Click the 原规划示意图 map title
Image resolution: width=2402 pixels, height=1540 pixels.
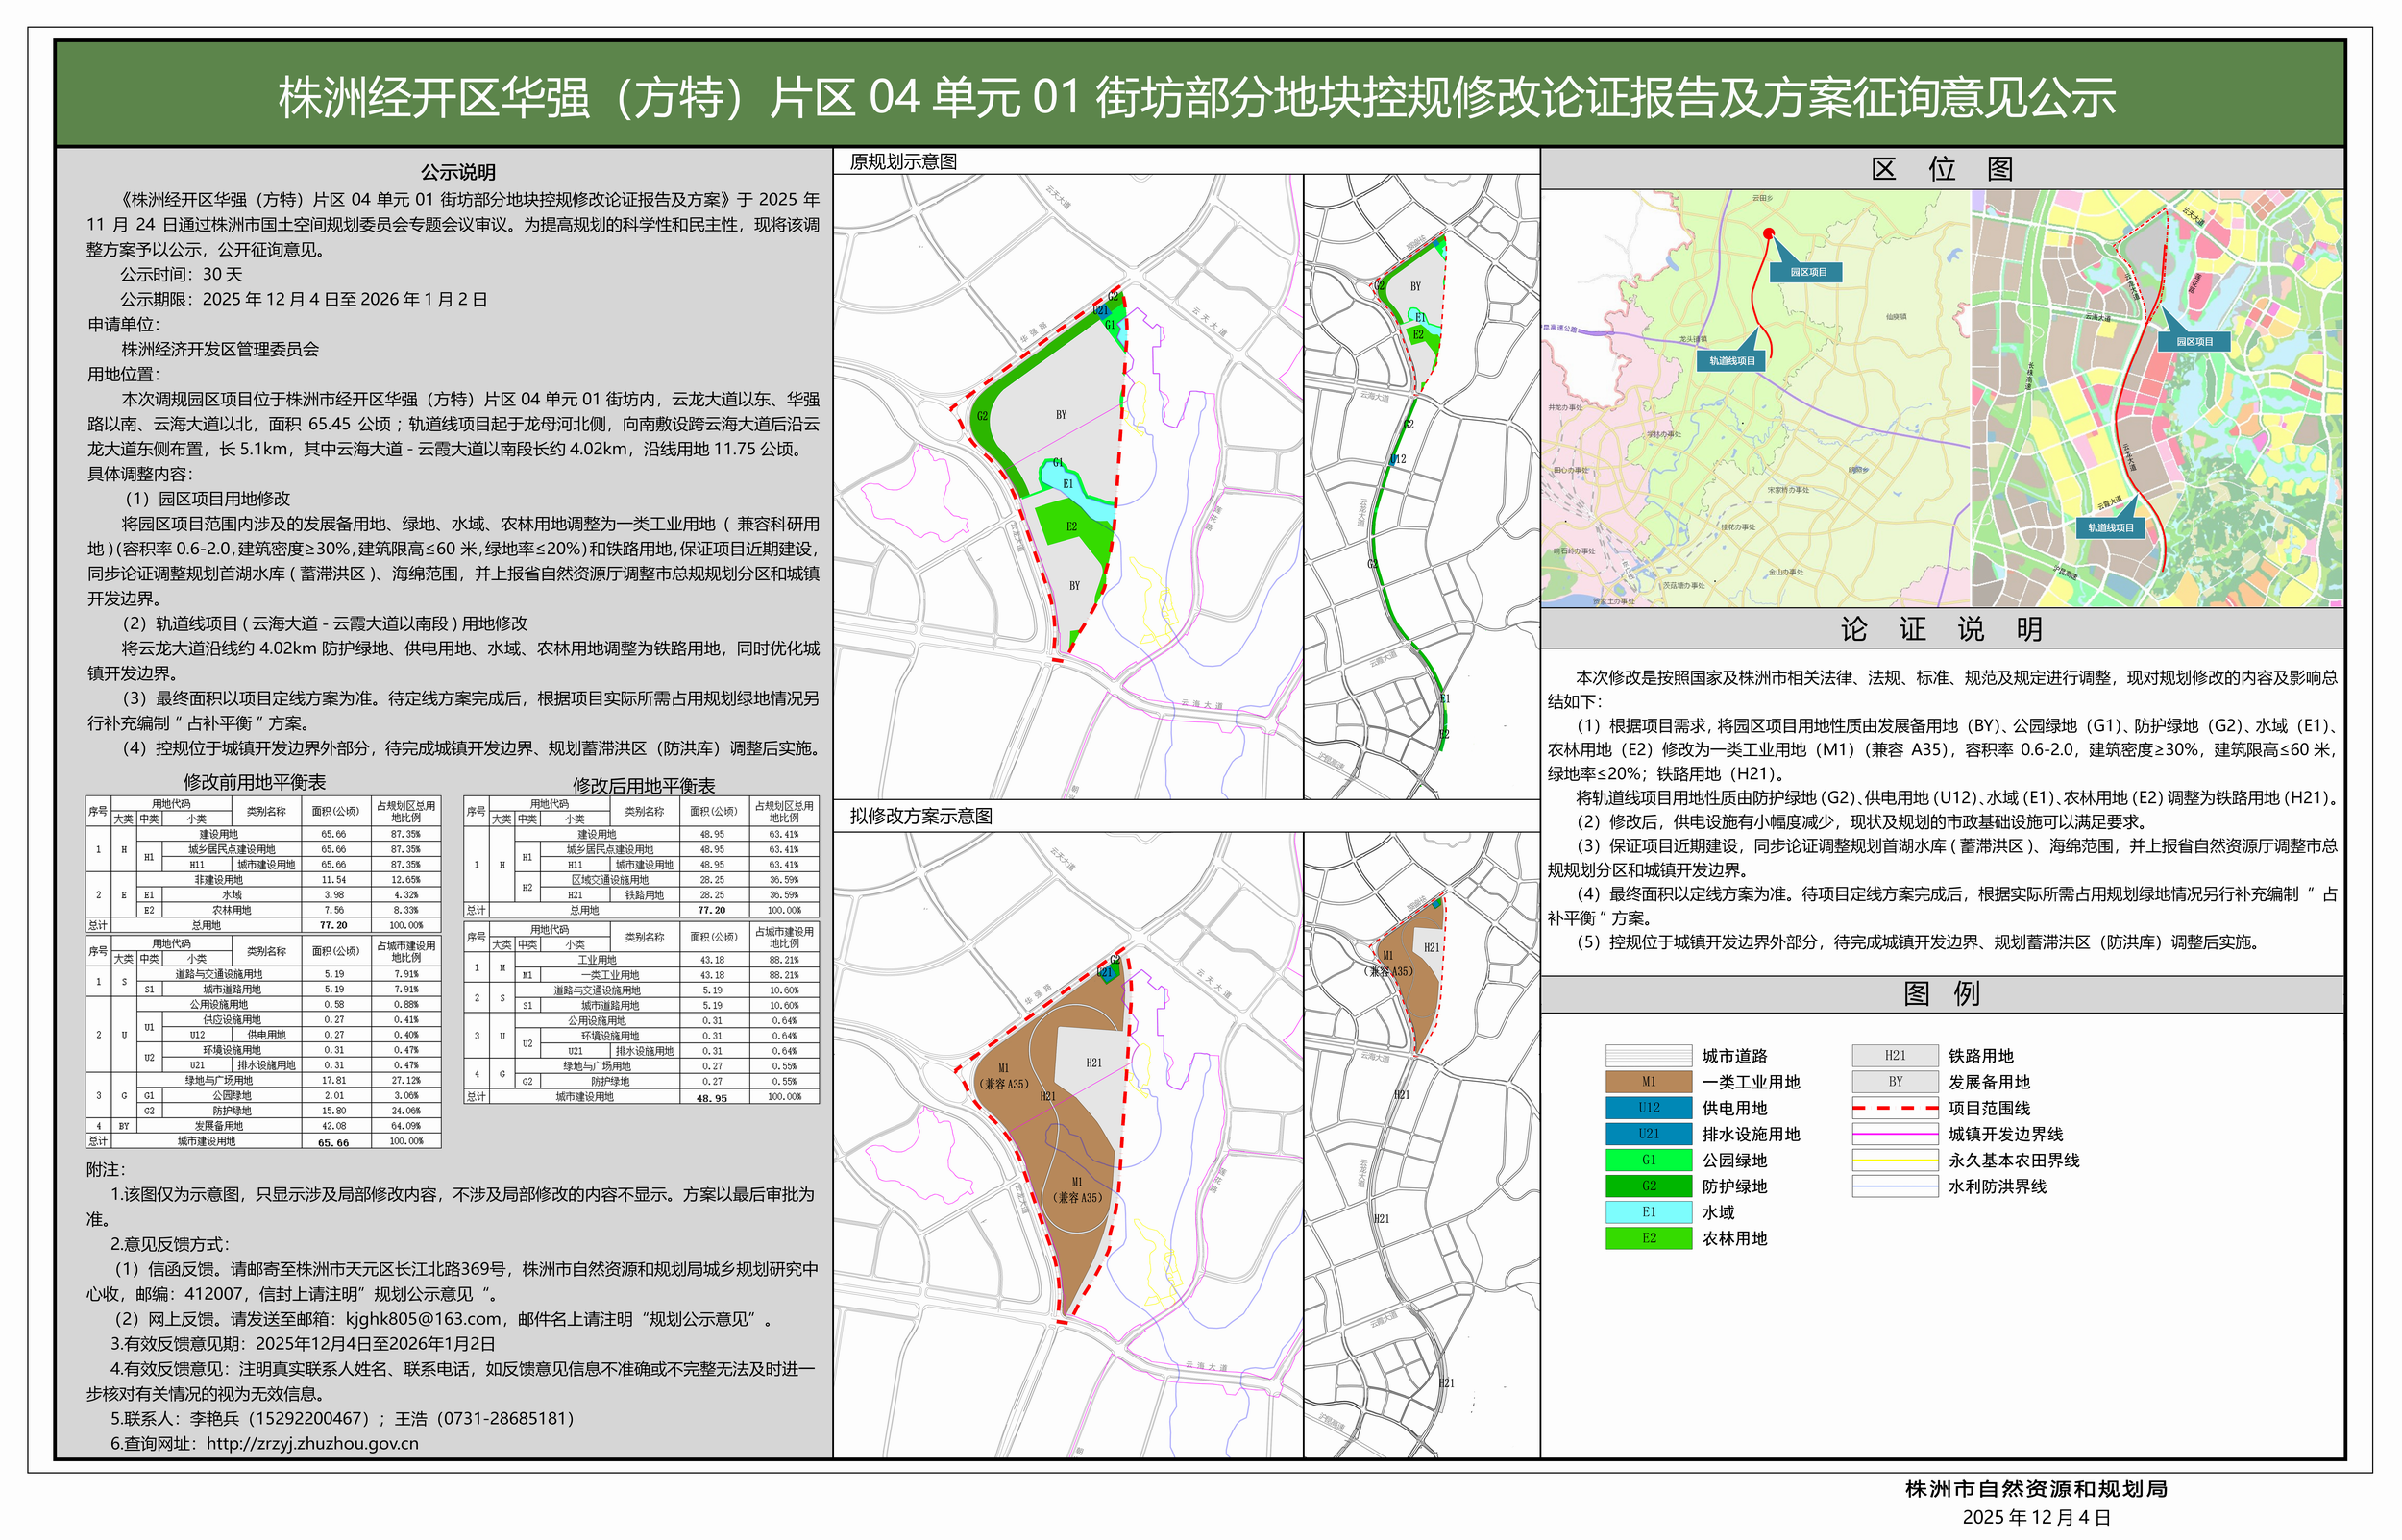tap(903, 162)
